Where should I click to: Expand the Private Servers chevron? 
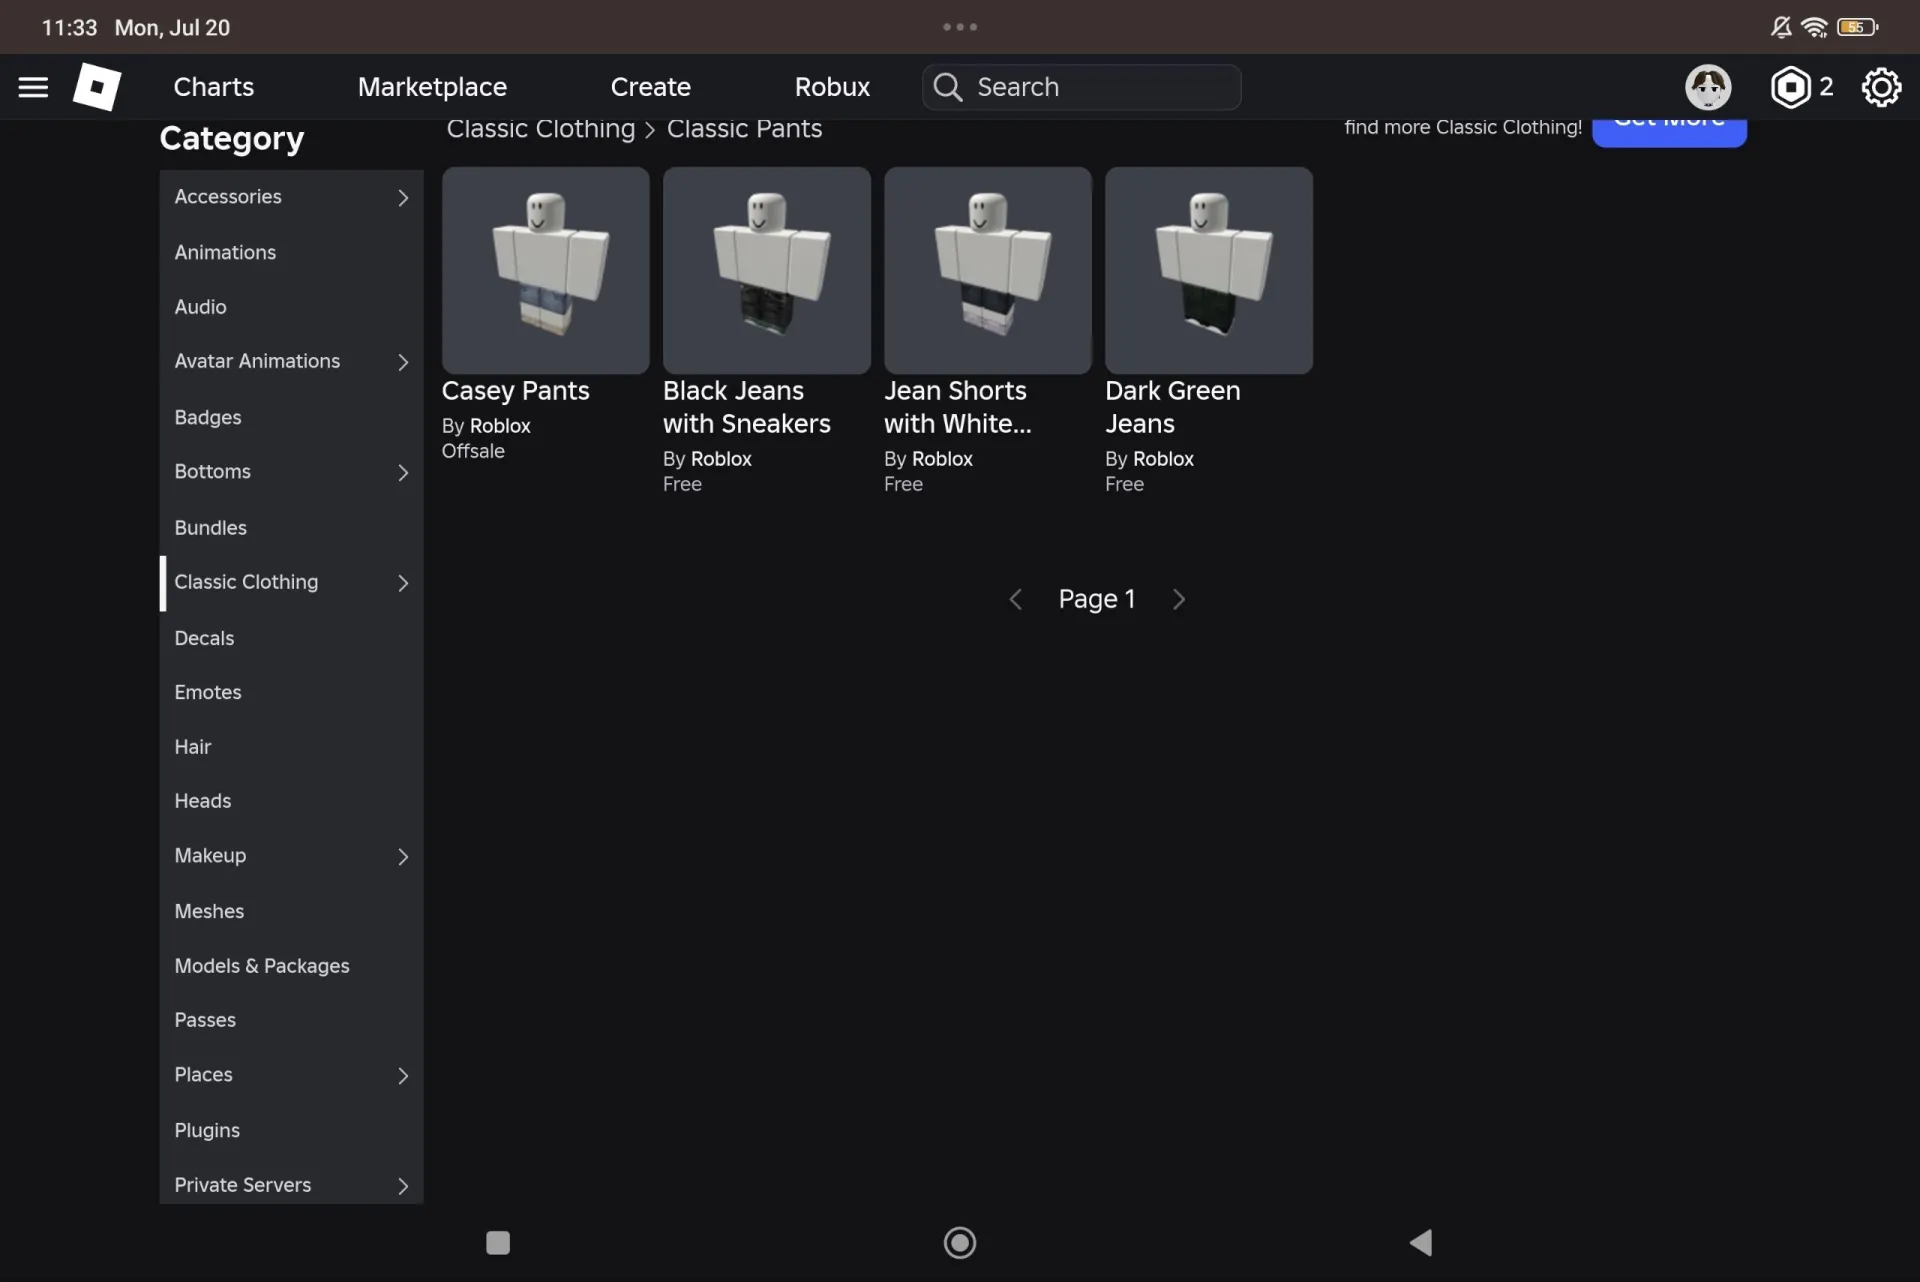click(403, 1186)
